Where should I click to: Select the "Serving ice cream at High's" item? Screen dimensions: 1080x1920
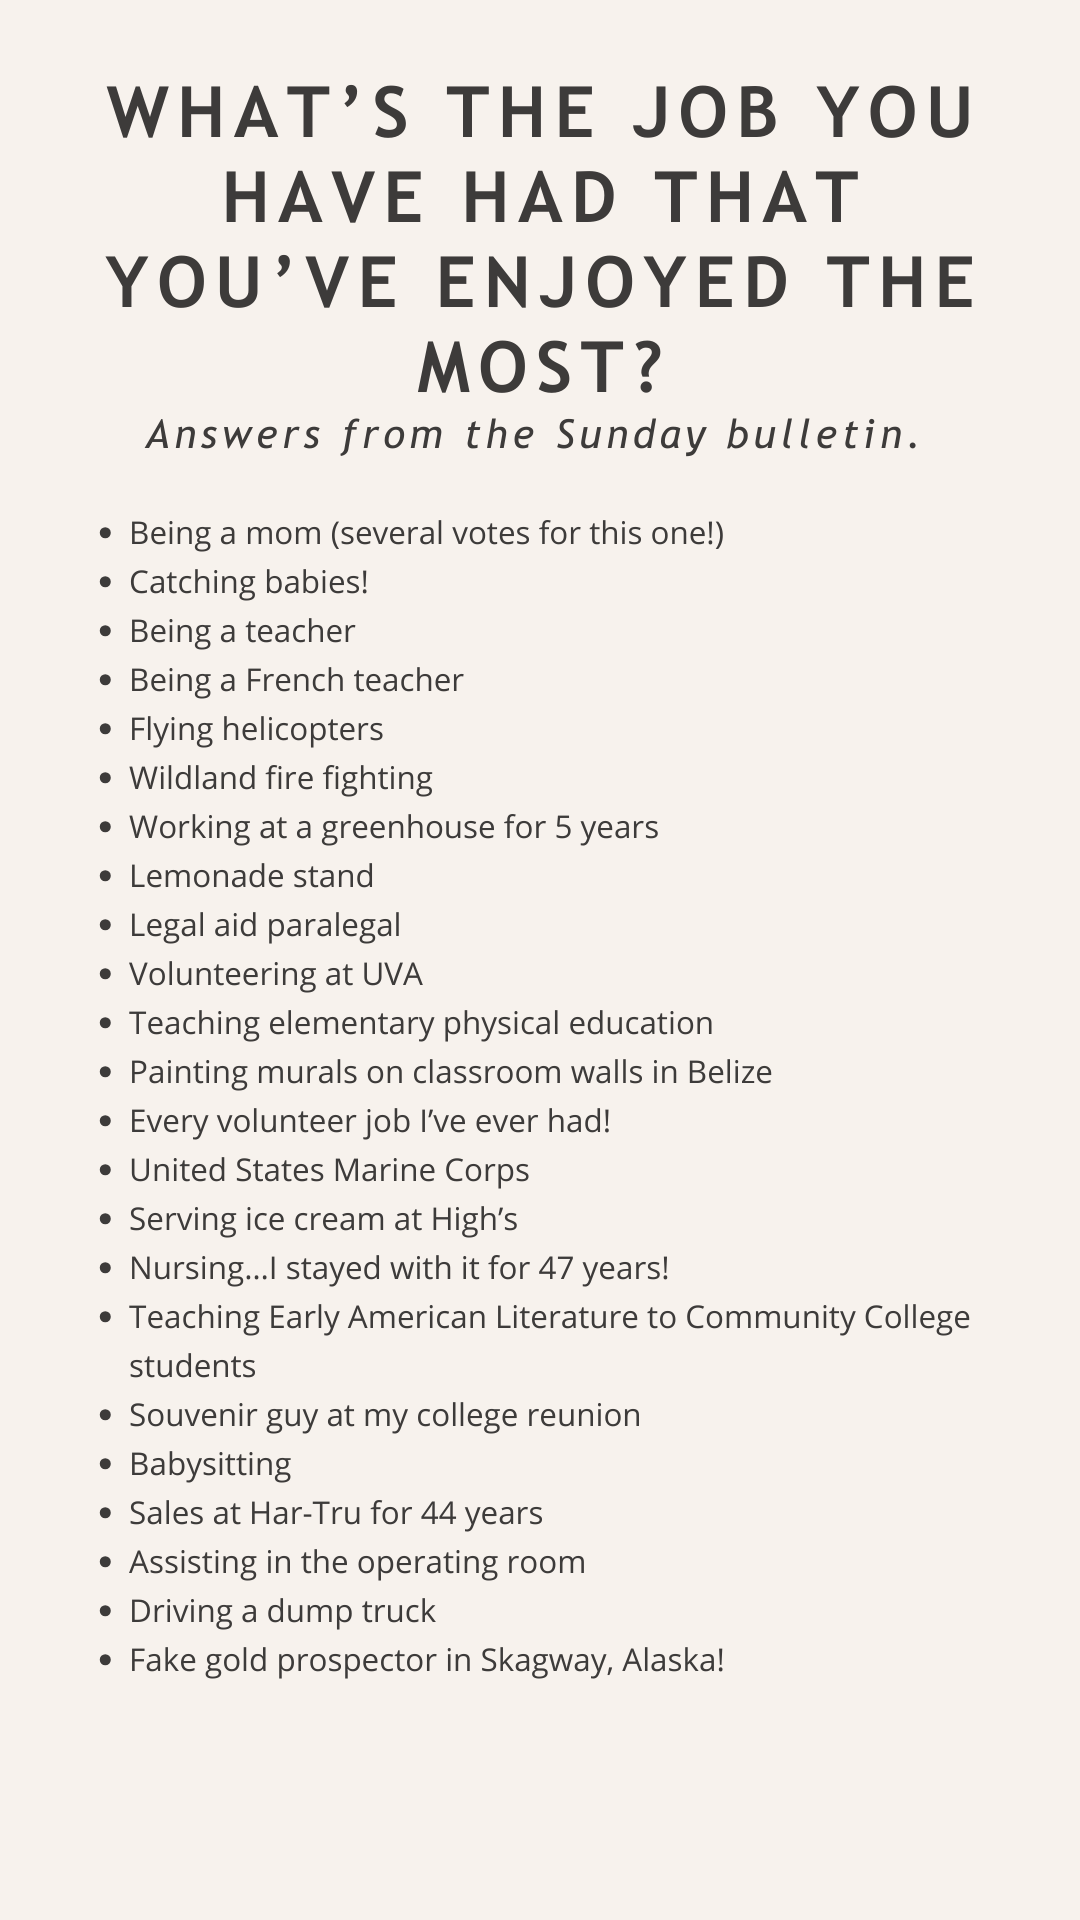coord(323,1219)
